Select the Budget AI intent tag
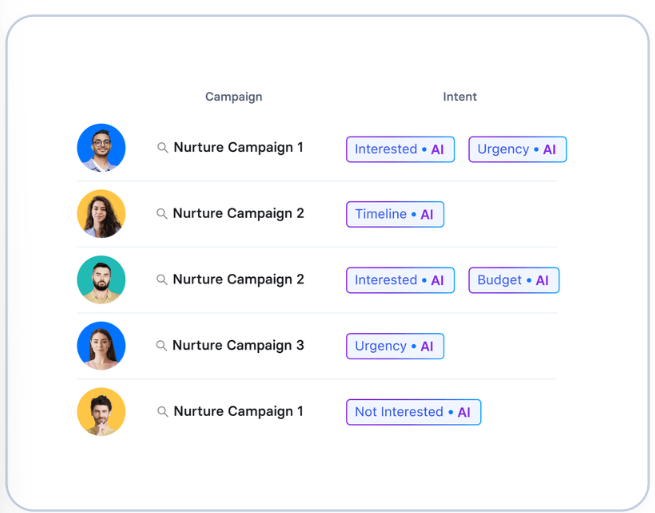The width and height of the screenshot is (655, 513). pos(513,280)
